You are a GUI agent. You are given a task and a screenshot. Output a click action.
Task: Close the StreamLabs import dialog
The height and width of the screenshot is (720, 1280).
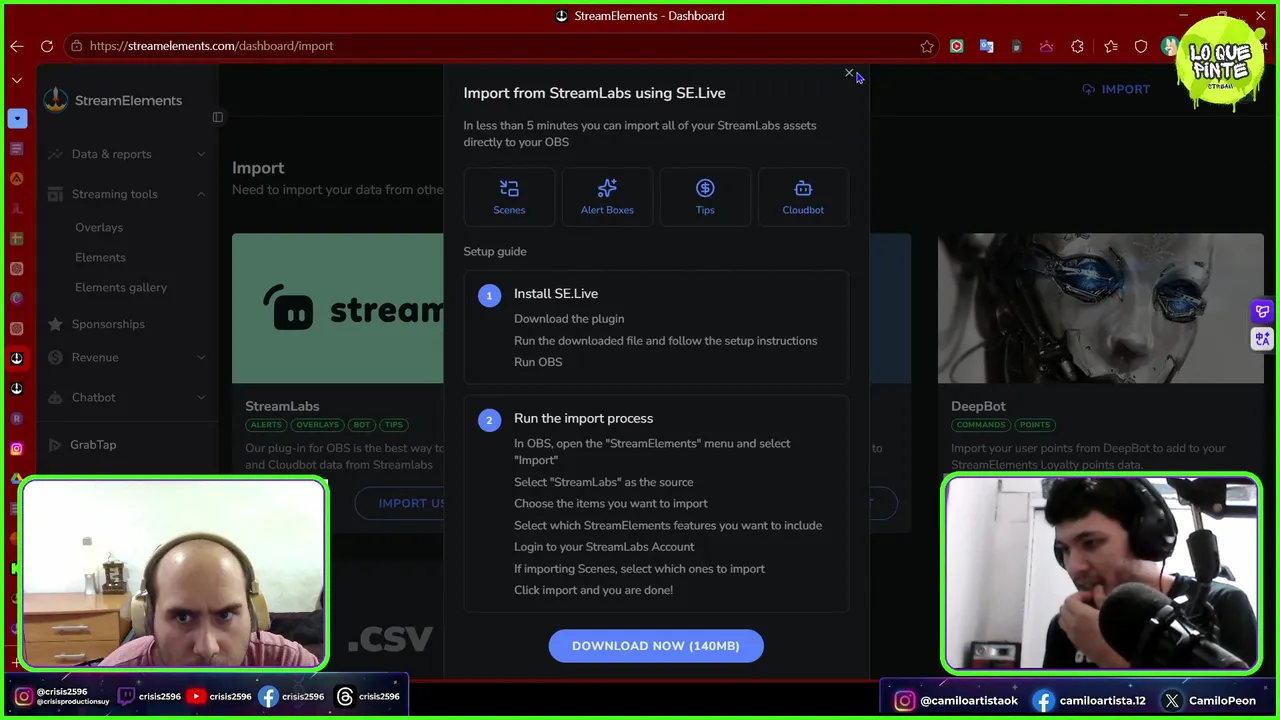coord(849,73)
